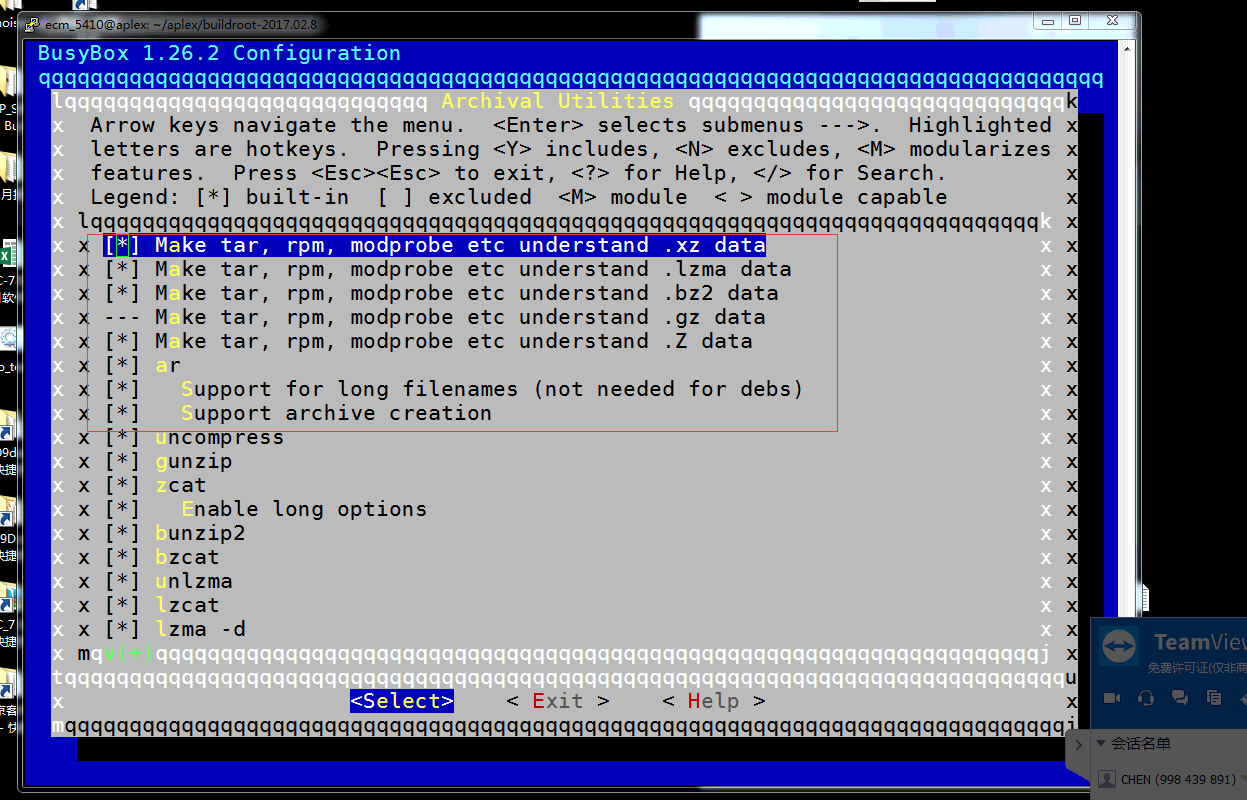Toggle .lzma data support checkbox
The height and width of the screenshot is (800, 1247).
click(x=122, y=269)
